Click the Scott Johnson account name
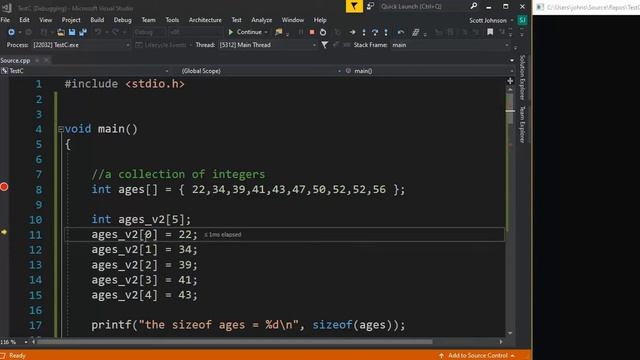The width and height of the screenshot is (640, 360). [x=488, y=20]
